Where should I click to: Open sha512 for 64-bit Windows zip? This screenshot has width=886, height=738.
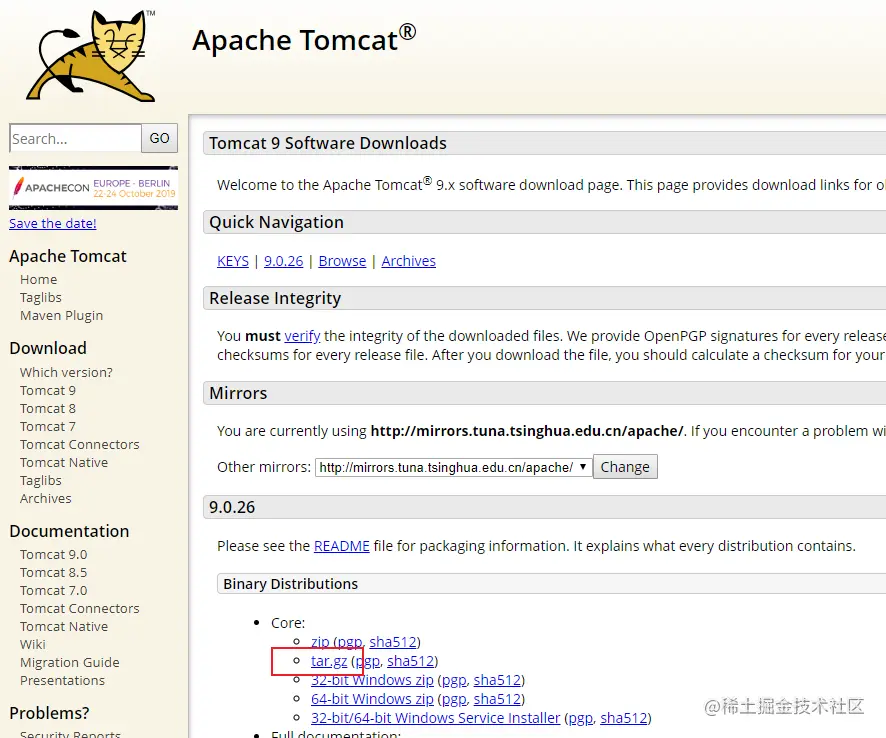(x=497, y=699)
